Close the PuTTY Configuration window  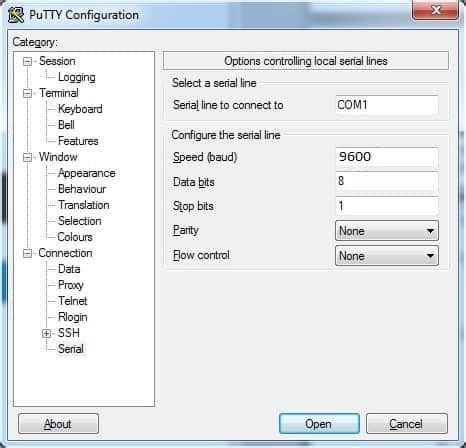[x=435, y=10]
